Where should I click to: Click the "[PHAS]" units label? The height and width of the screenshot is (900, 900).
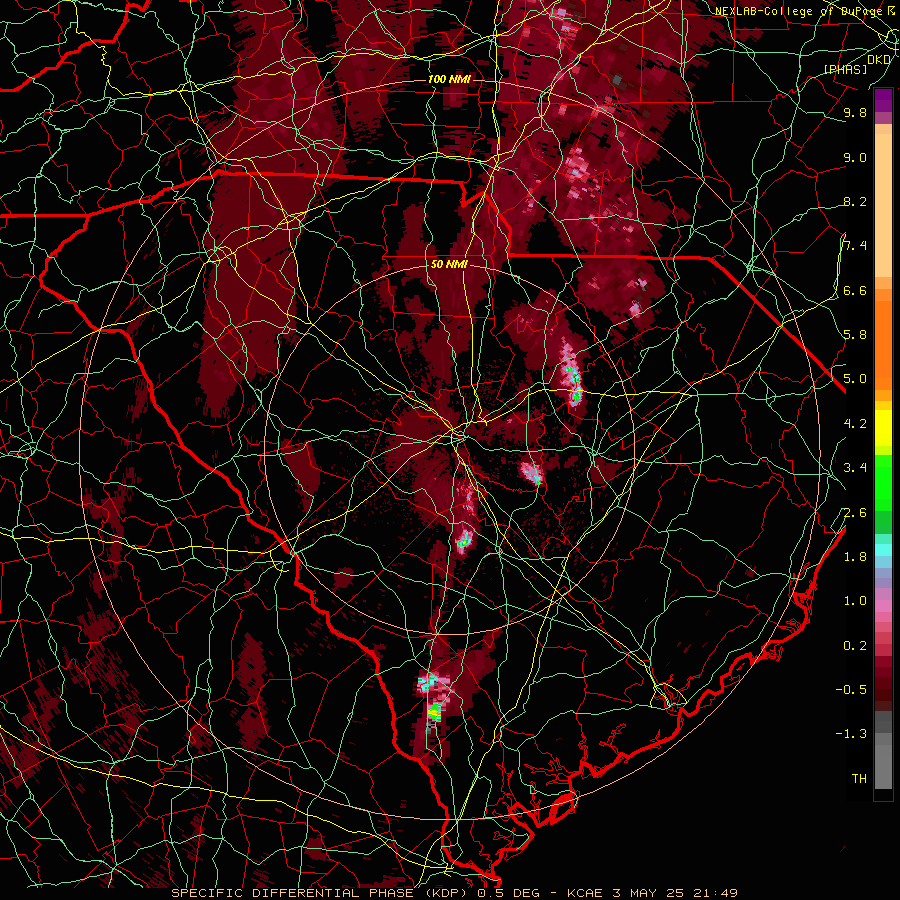(845, 69)
